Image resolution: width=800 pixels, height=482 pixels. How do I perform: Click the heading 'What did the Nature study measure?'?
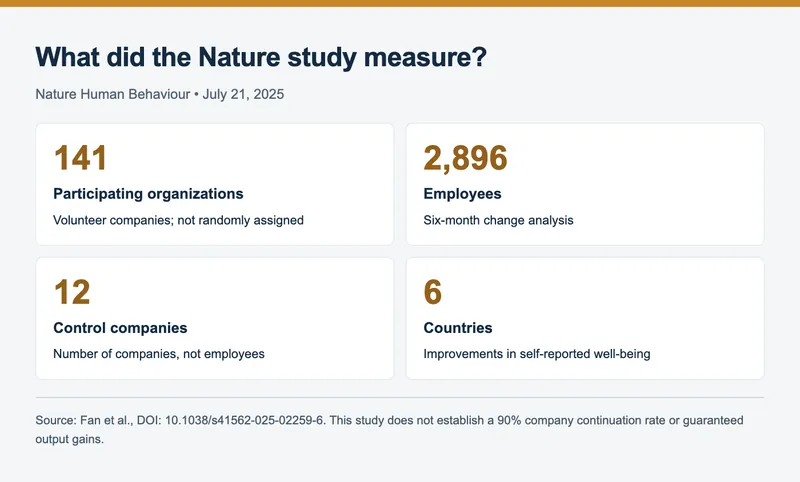(261, 57)
